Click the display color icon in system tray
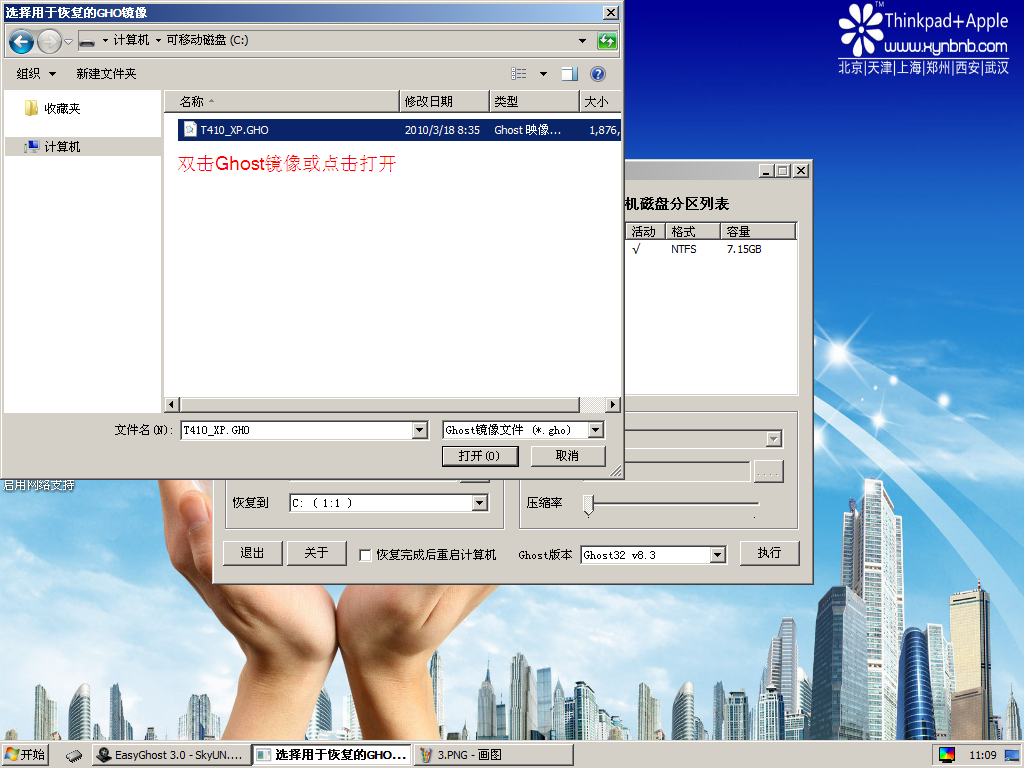The height and width of the screenshot is (768, 1024). 946,754
